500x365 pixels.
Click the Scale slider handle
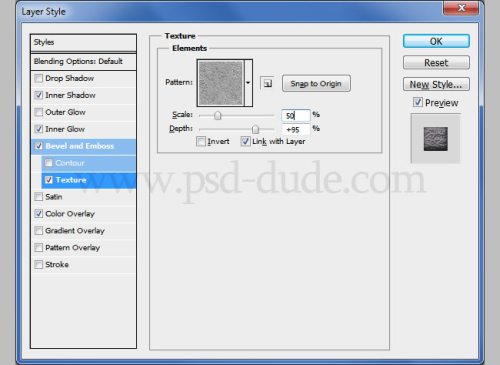click(x=218, y=116)
